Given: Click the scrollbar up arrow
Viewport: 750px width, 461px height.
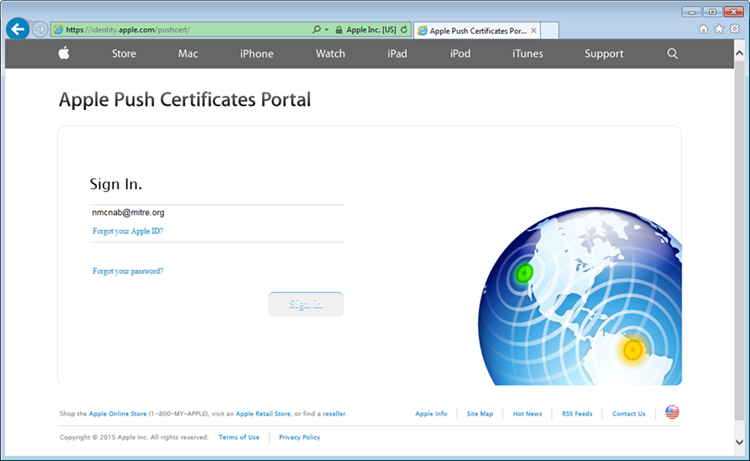Looking at the screenshot, I should pyautogui.click(x=739, y=53).
